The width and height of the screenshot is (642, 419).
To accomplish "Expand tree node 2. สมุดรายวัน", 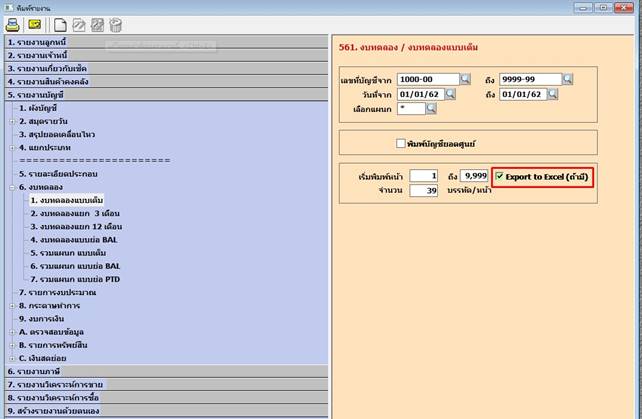I will [x=12, y=122].
